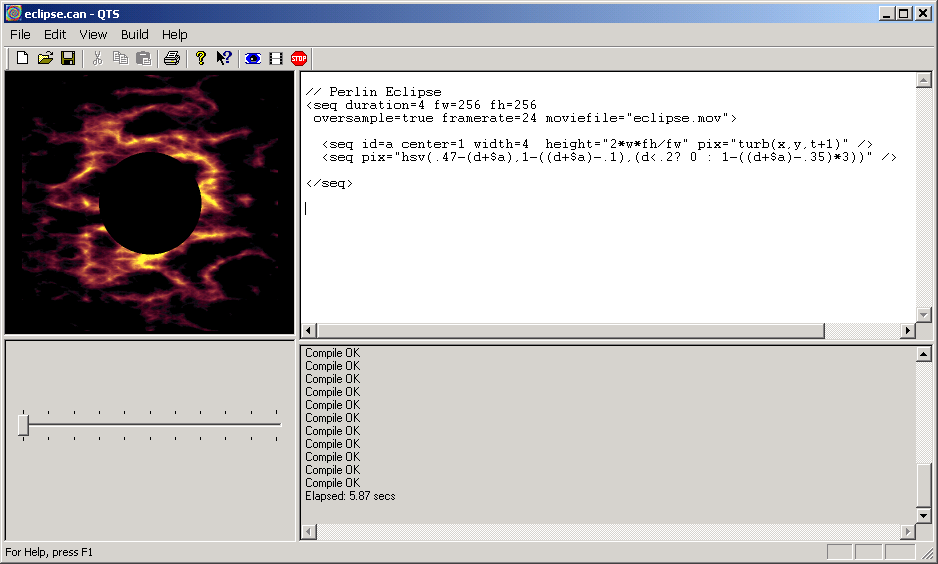Click the Open folder toolbar icon
The image size is (938, 564).
coord(45,58)
